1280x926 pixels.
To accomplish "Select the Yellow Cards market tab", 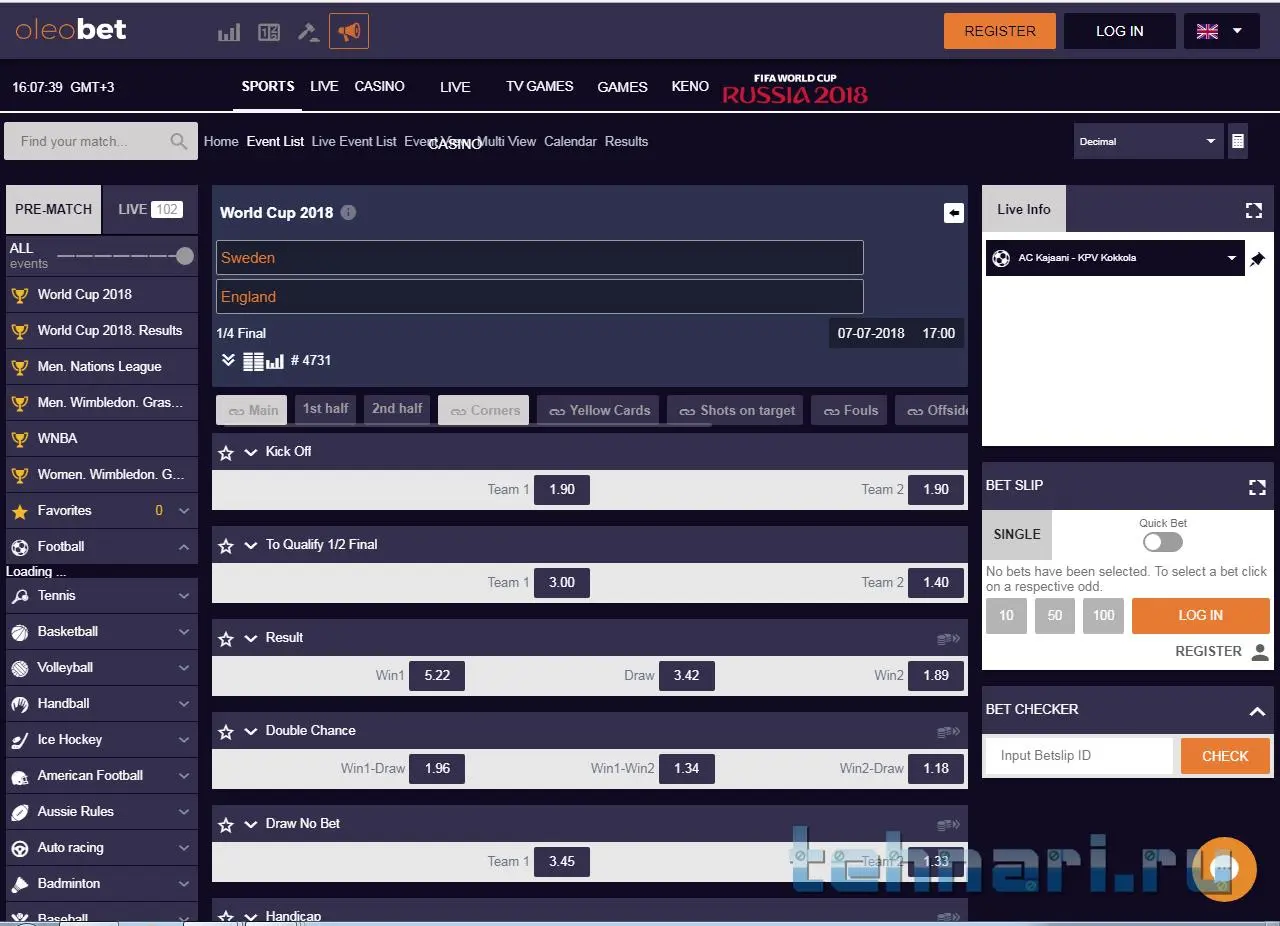I will click(598, 410).
